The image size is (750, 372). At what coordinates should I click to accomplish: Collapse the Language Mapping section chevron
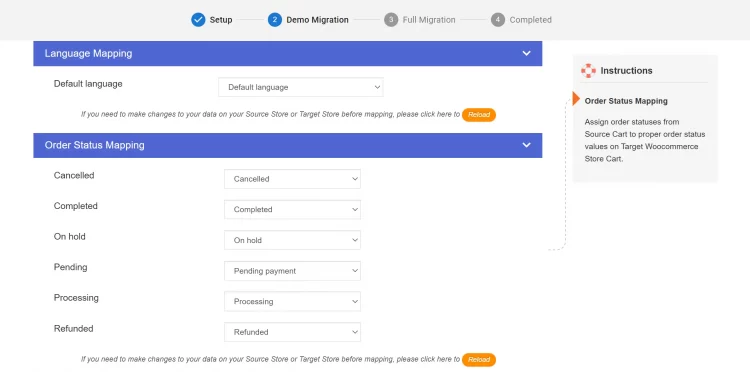(526, 53)
